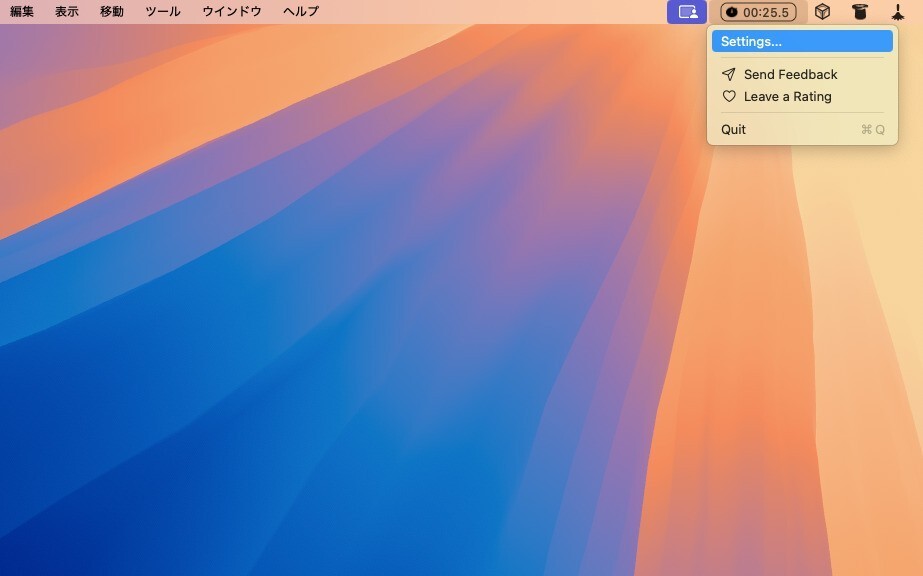923x576 pixels.
Task: Open the 移動 menu
Action: click(x=112, y=11)
